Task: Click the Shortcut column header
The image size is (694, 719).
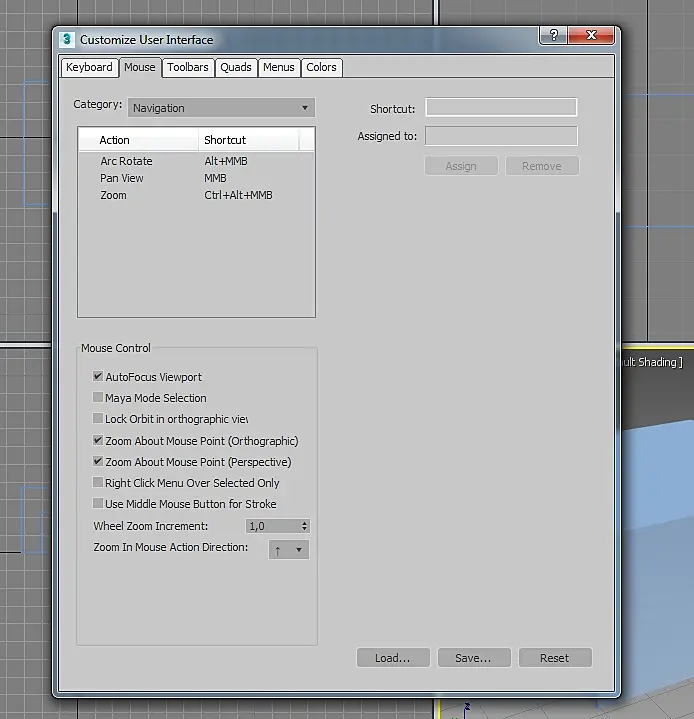Action: [x=249, y=140]
